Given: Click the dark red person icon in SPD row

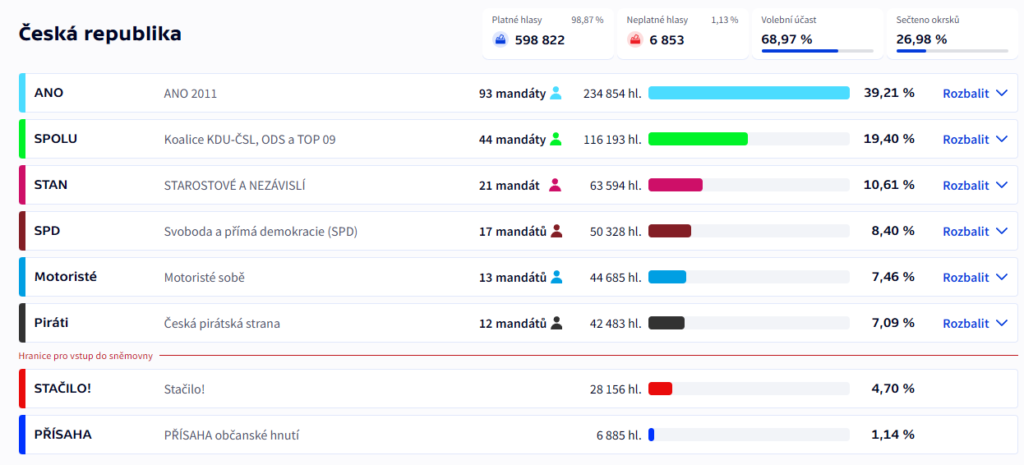Looking at the screenshot, I should (x=557, y=231).
